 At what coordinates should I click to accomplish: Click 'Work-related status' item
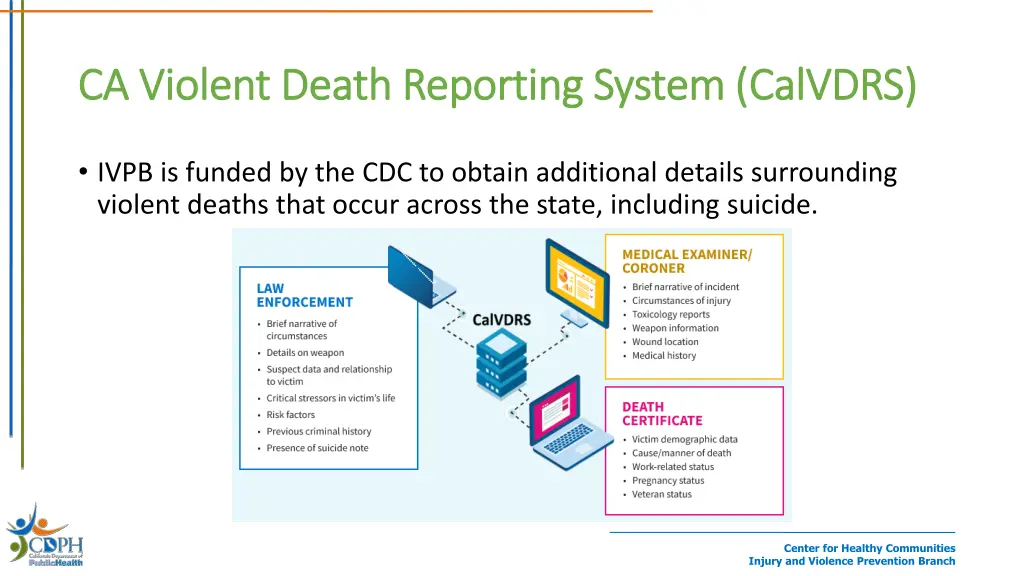(673, 467)
